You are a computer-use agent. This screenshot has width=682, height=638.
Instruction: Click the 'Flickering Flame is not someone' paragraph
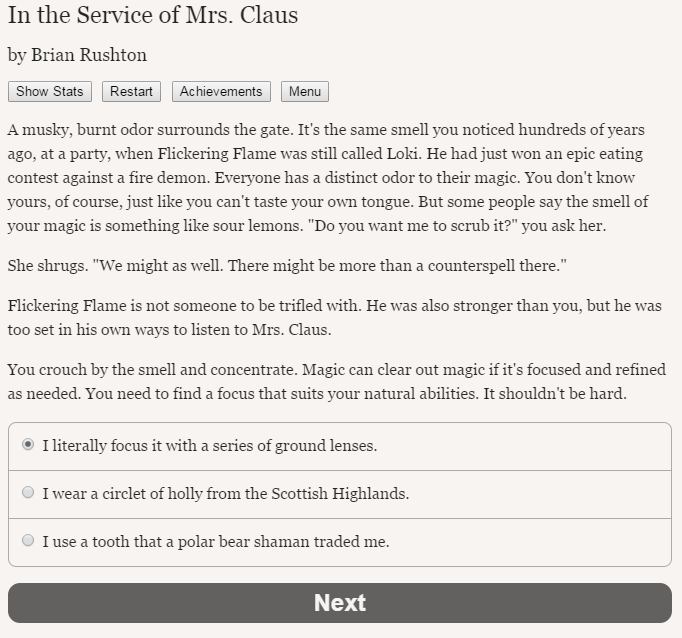click(335, 317)
